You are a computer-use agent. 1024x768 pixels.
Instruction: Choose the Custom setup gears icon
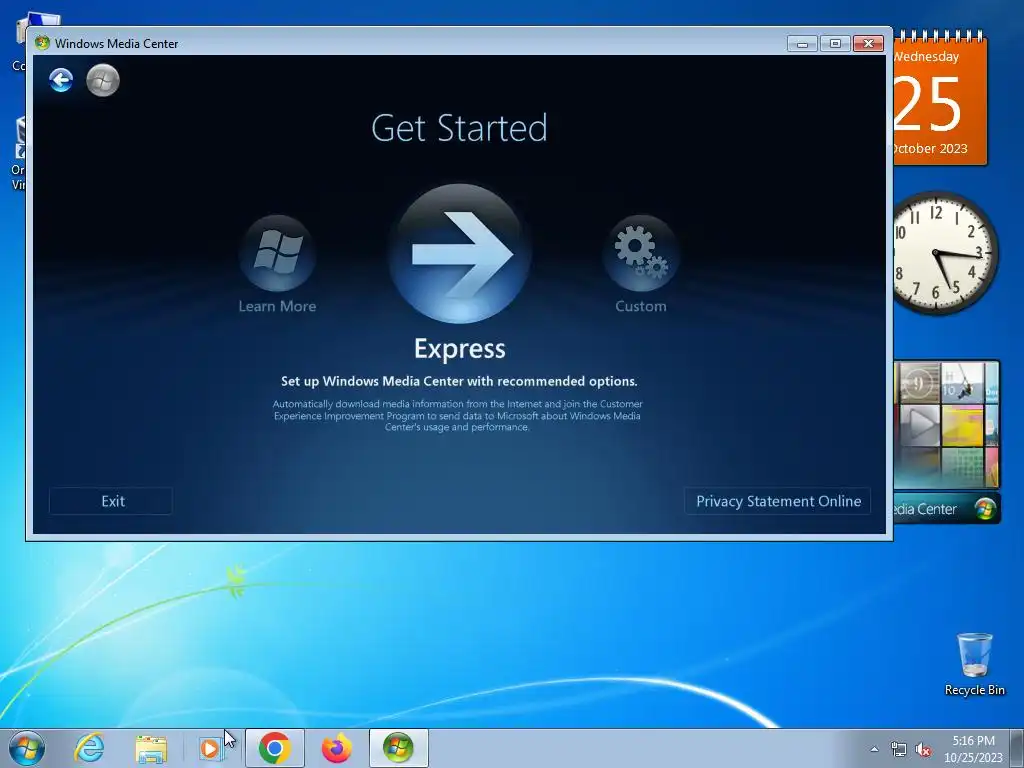coord(641,253)
